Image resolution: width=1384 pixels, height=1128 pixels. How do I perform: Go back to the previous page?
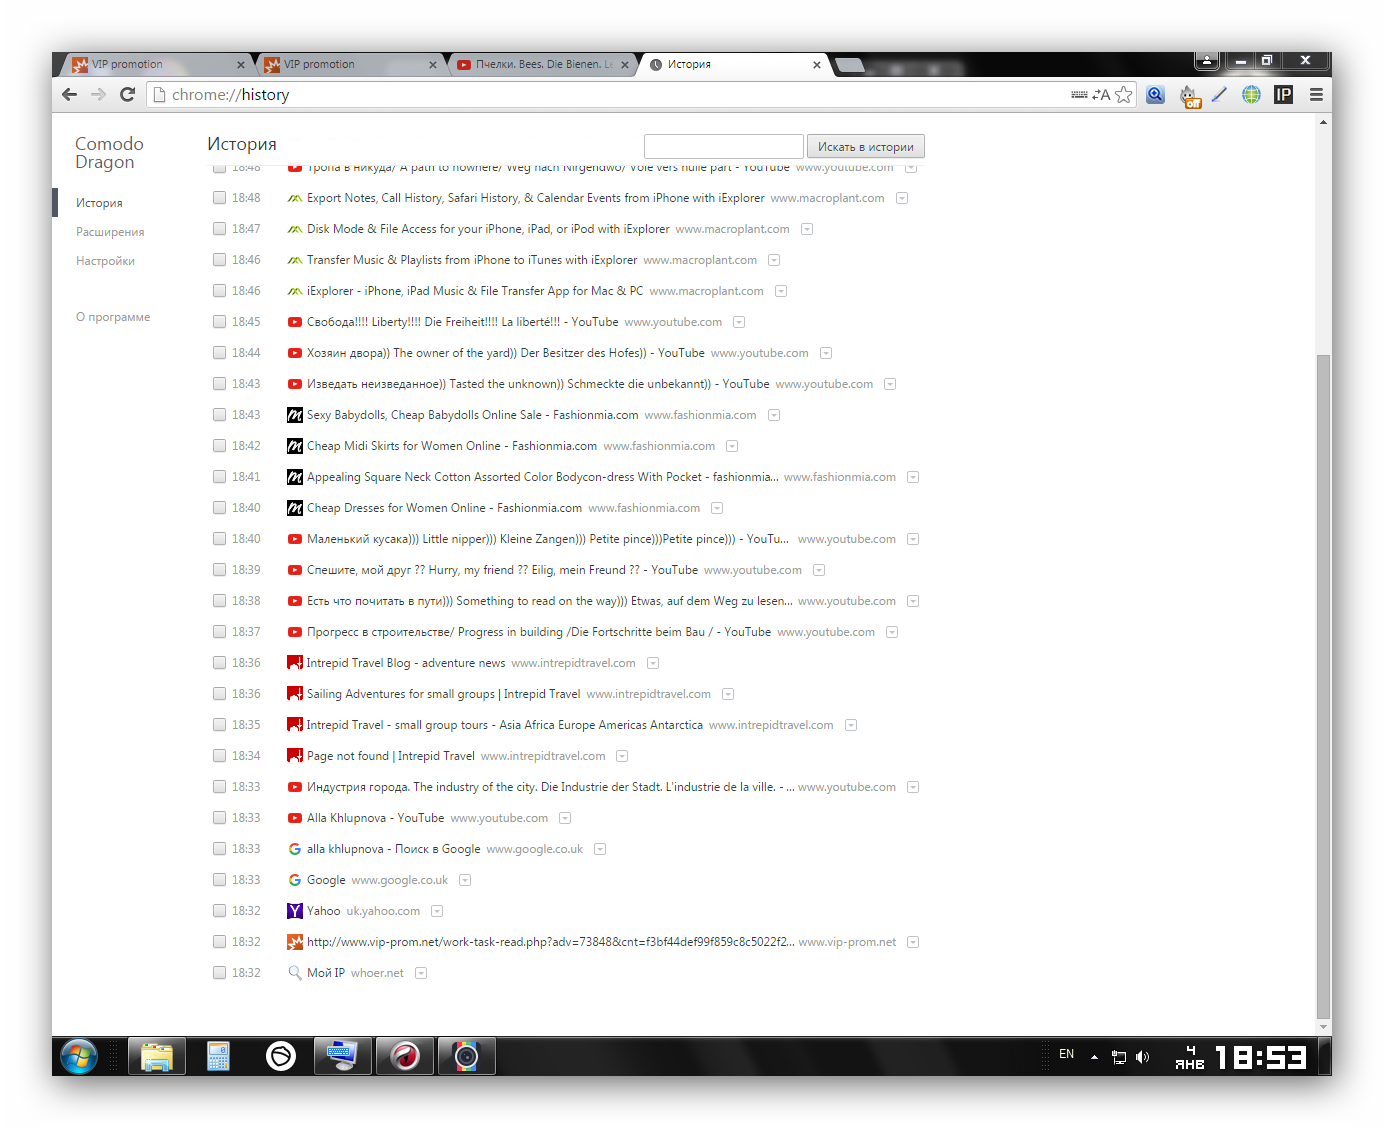69,94
